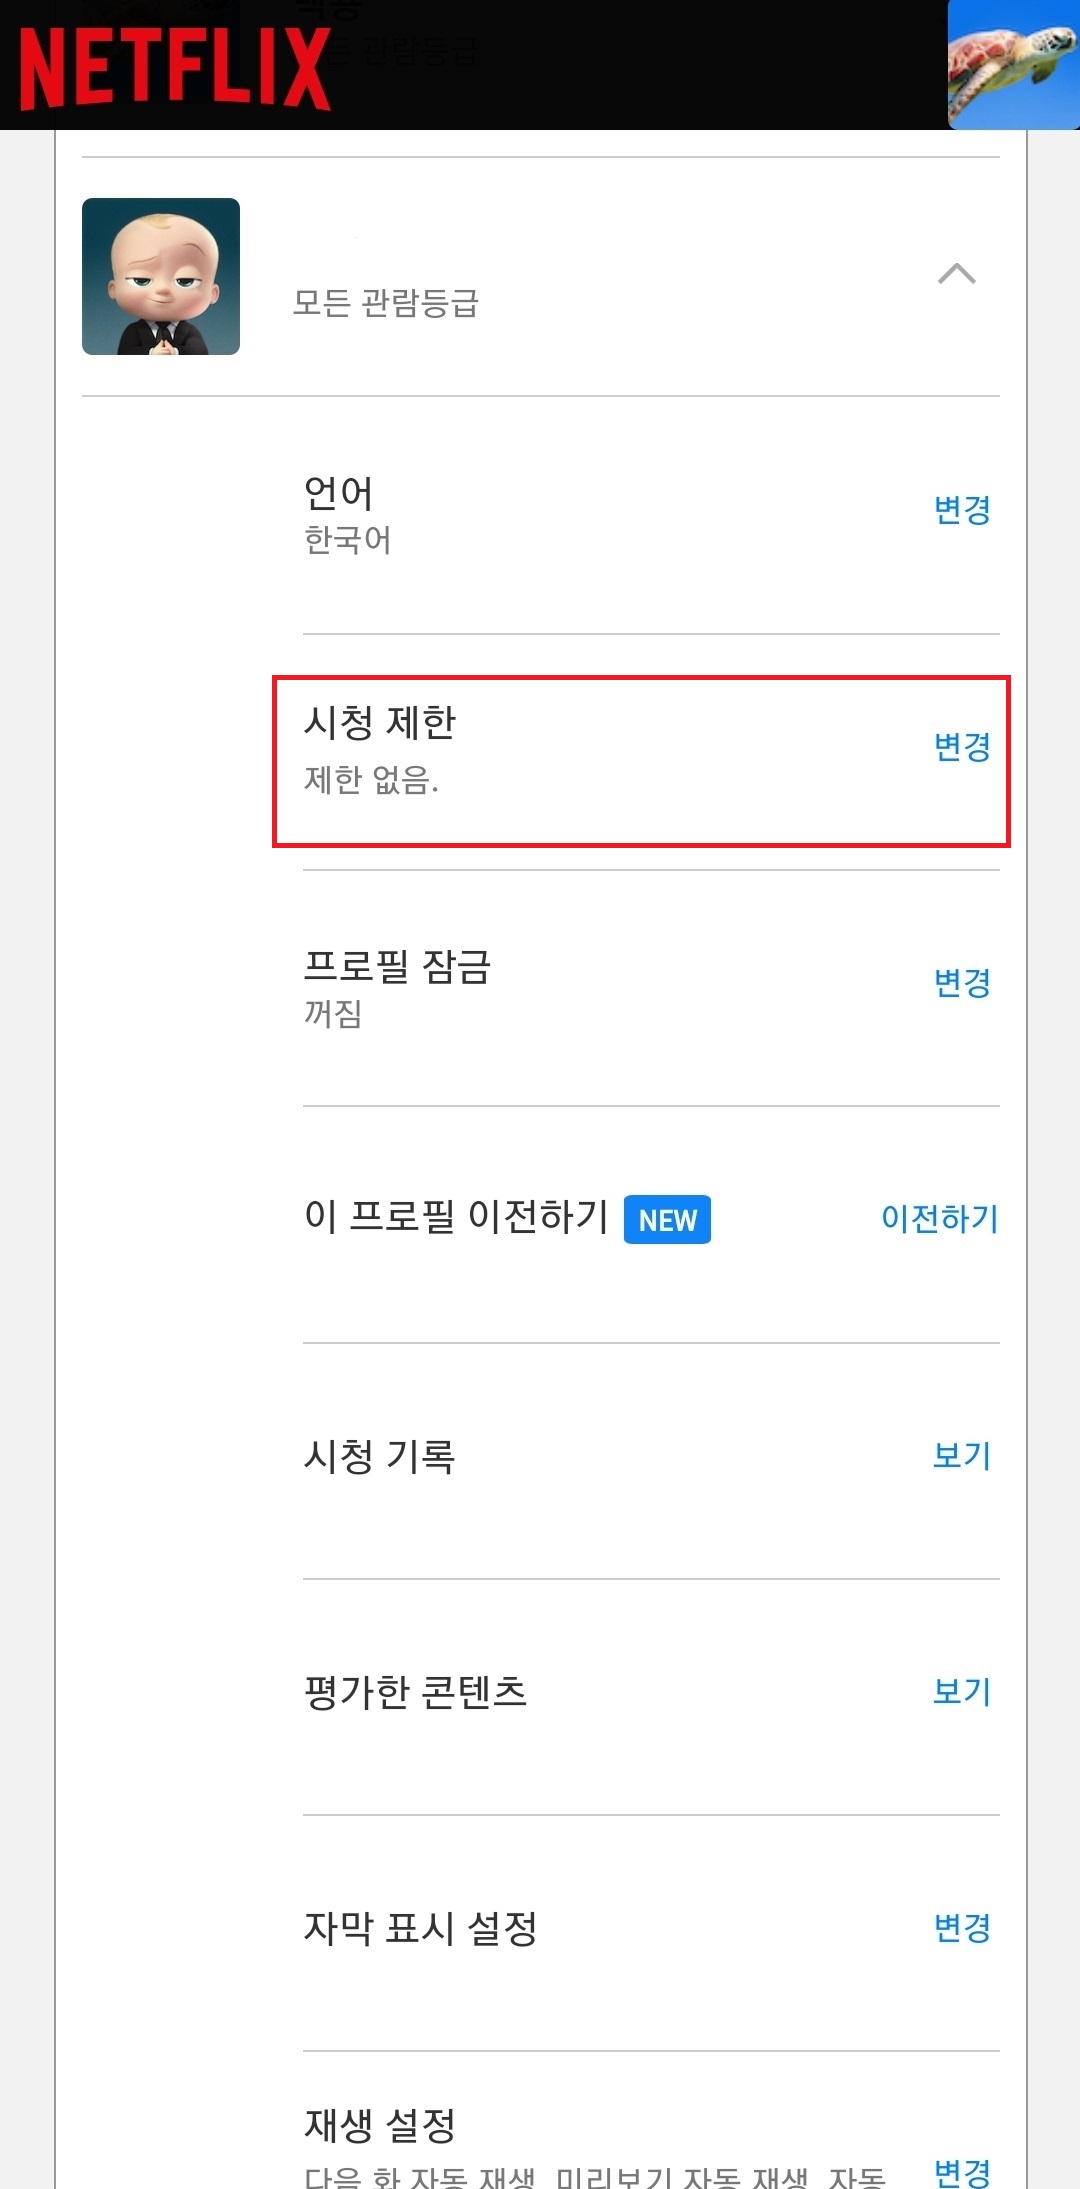Click the turtle profile image top right
The width and height of the screenshot is (1080, 2189).
pyautogui.click(x=1013, y=65)
